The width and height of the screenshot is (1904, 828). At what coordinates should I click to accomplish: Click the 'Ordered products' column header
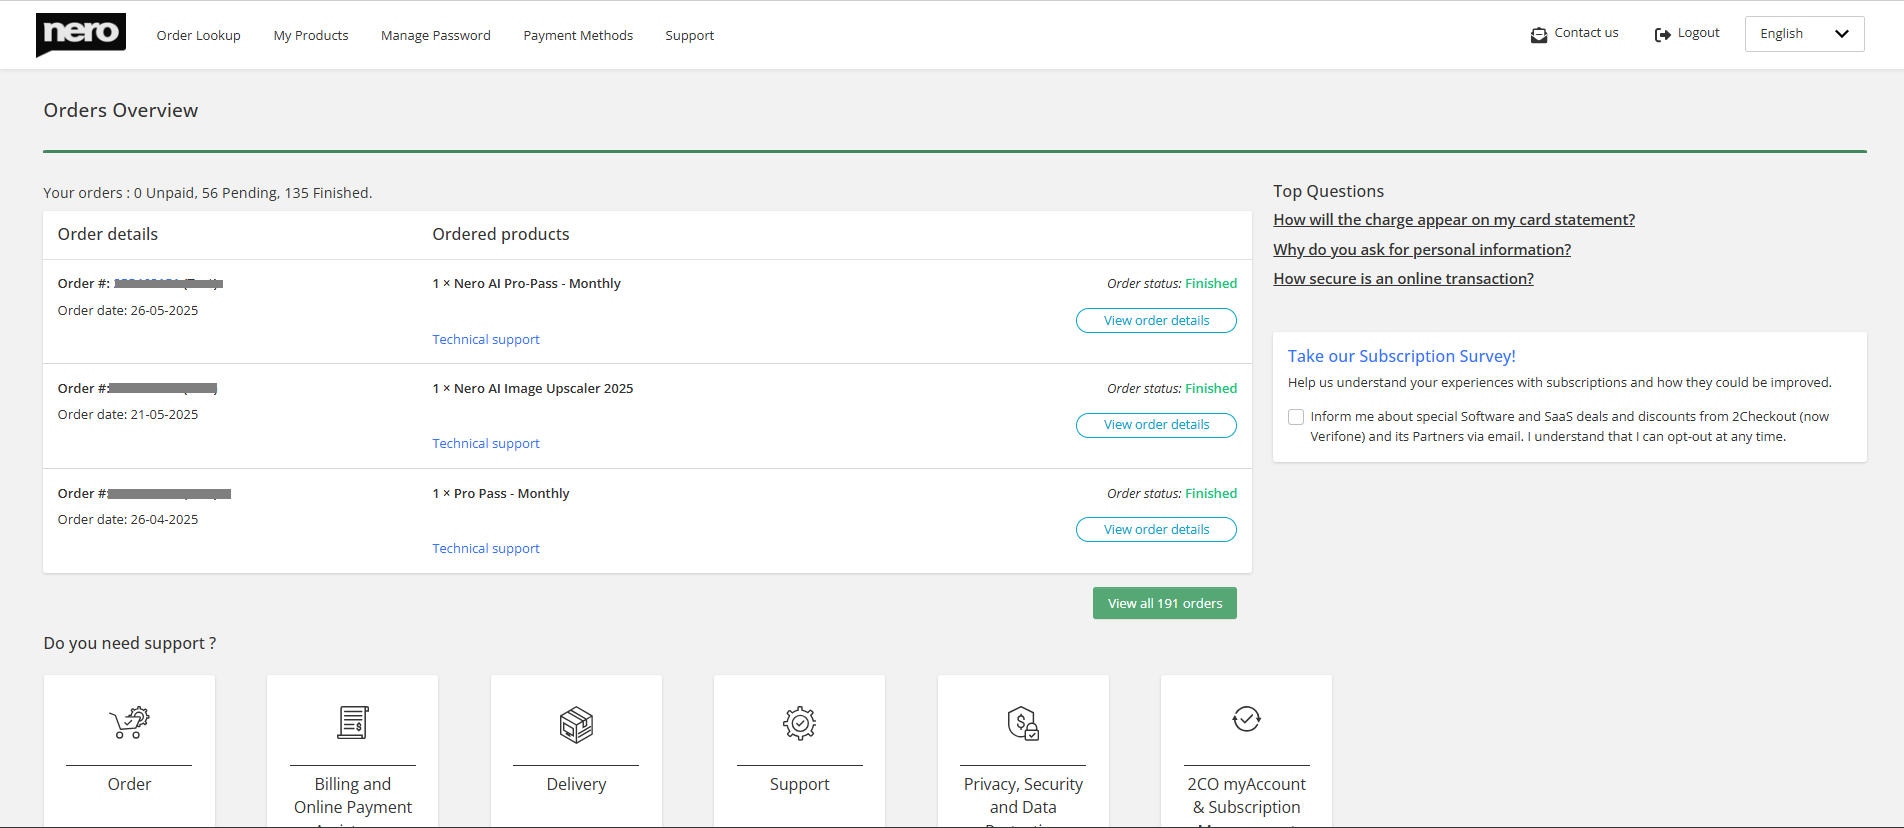(501, 234)
